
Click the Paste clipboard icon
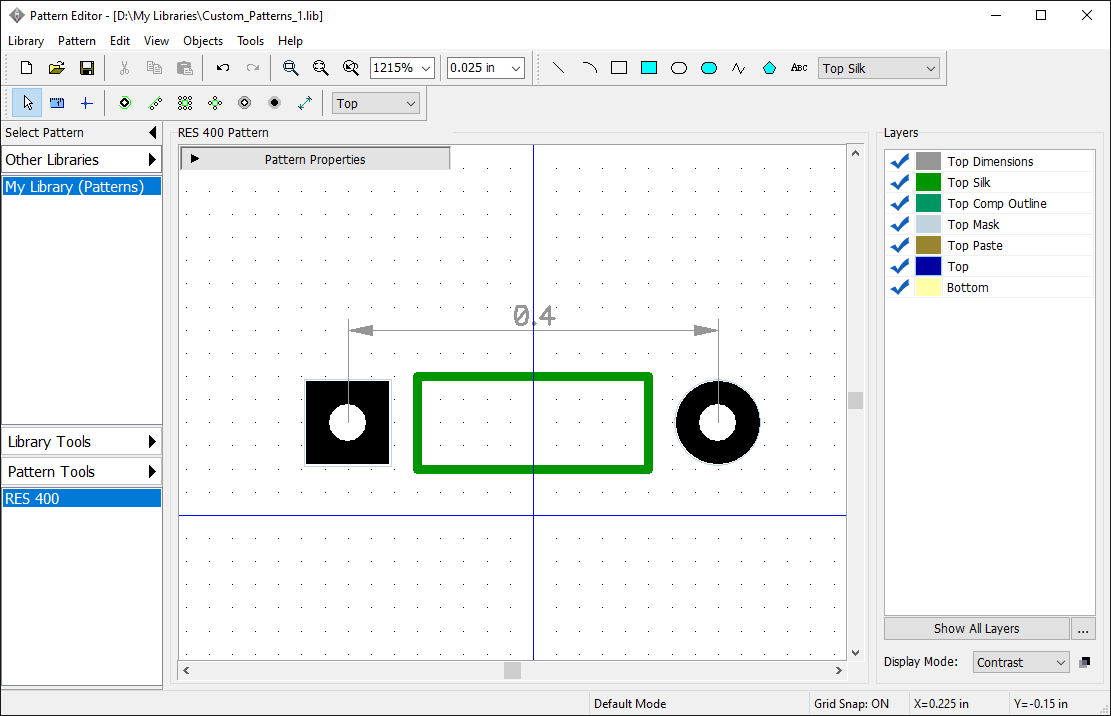point(184,68)
